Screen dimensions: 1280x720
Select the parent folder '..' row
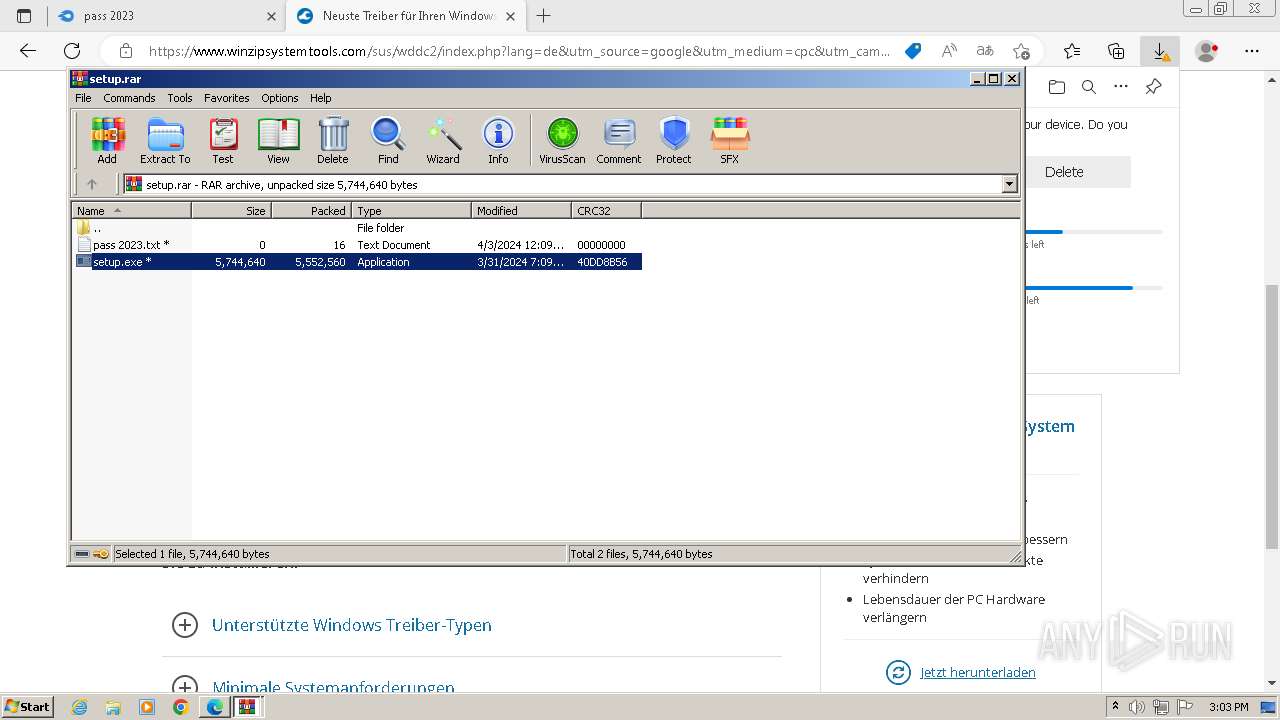(x=358, y=228)
